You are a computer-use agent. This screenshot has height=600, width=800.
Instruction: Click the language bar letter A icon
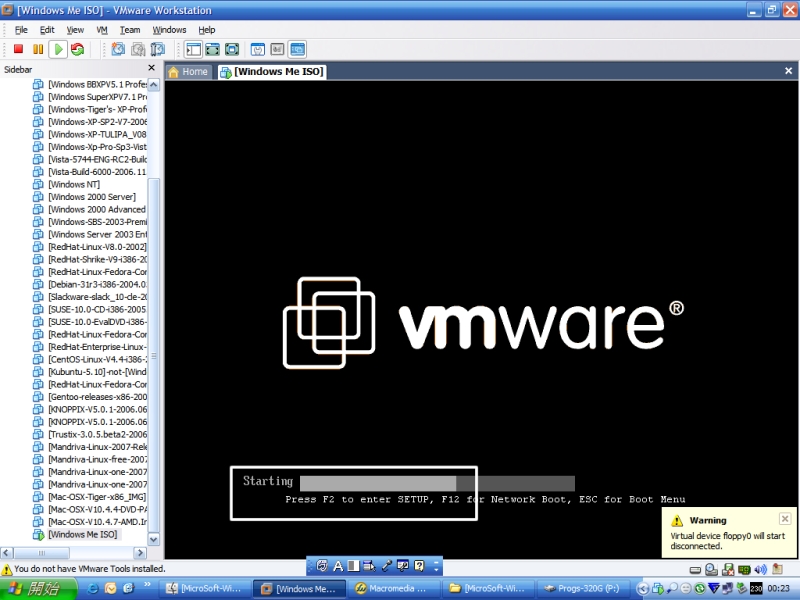(338, 566)
